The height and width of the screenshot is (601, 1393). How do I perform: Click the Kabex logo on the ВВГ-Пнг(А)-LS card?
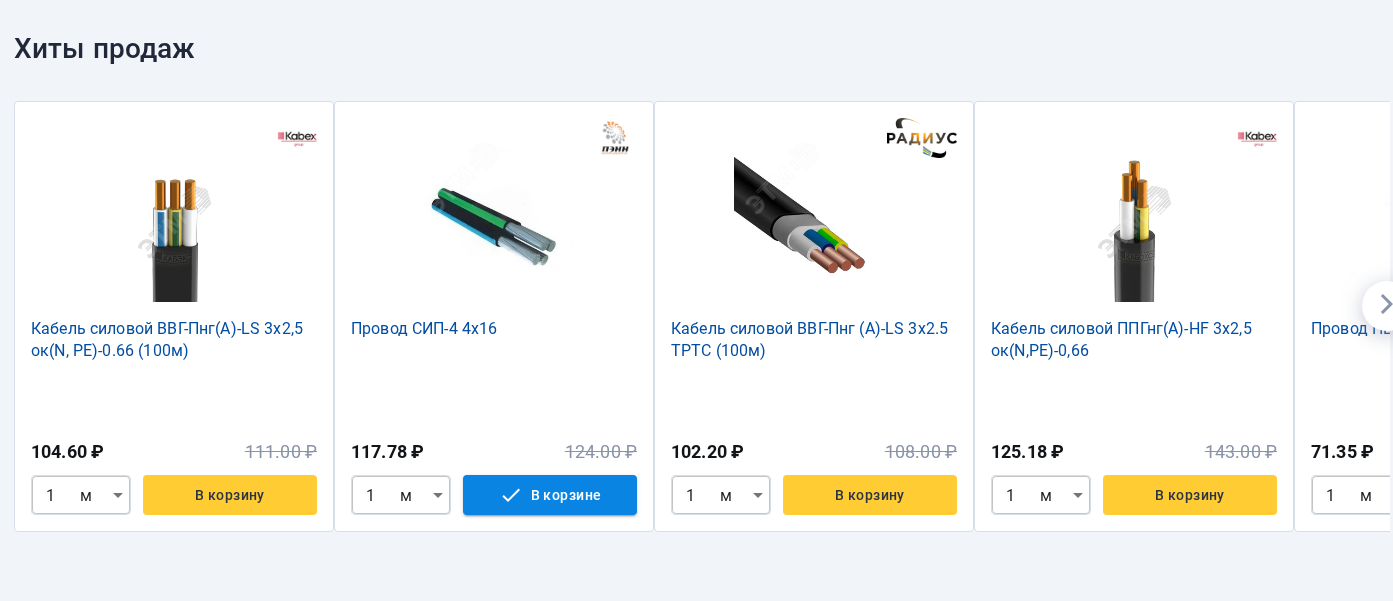point(297,138)
